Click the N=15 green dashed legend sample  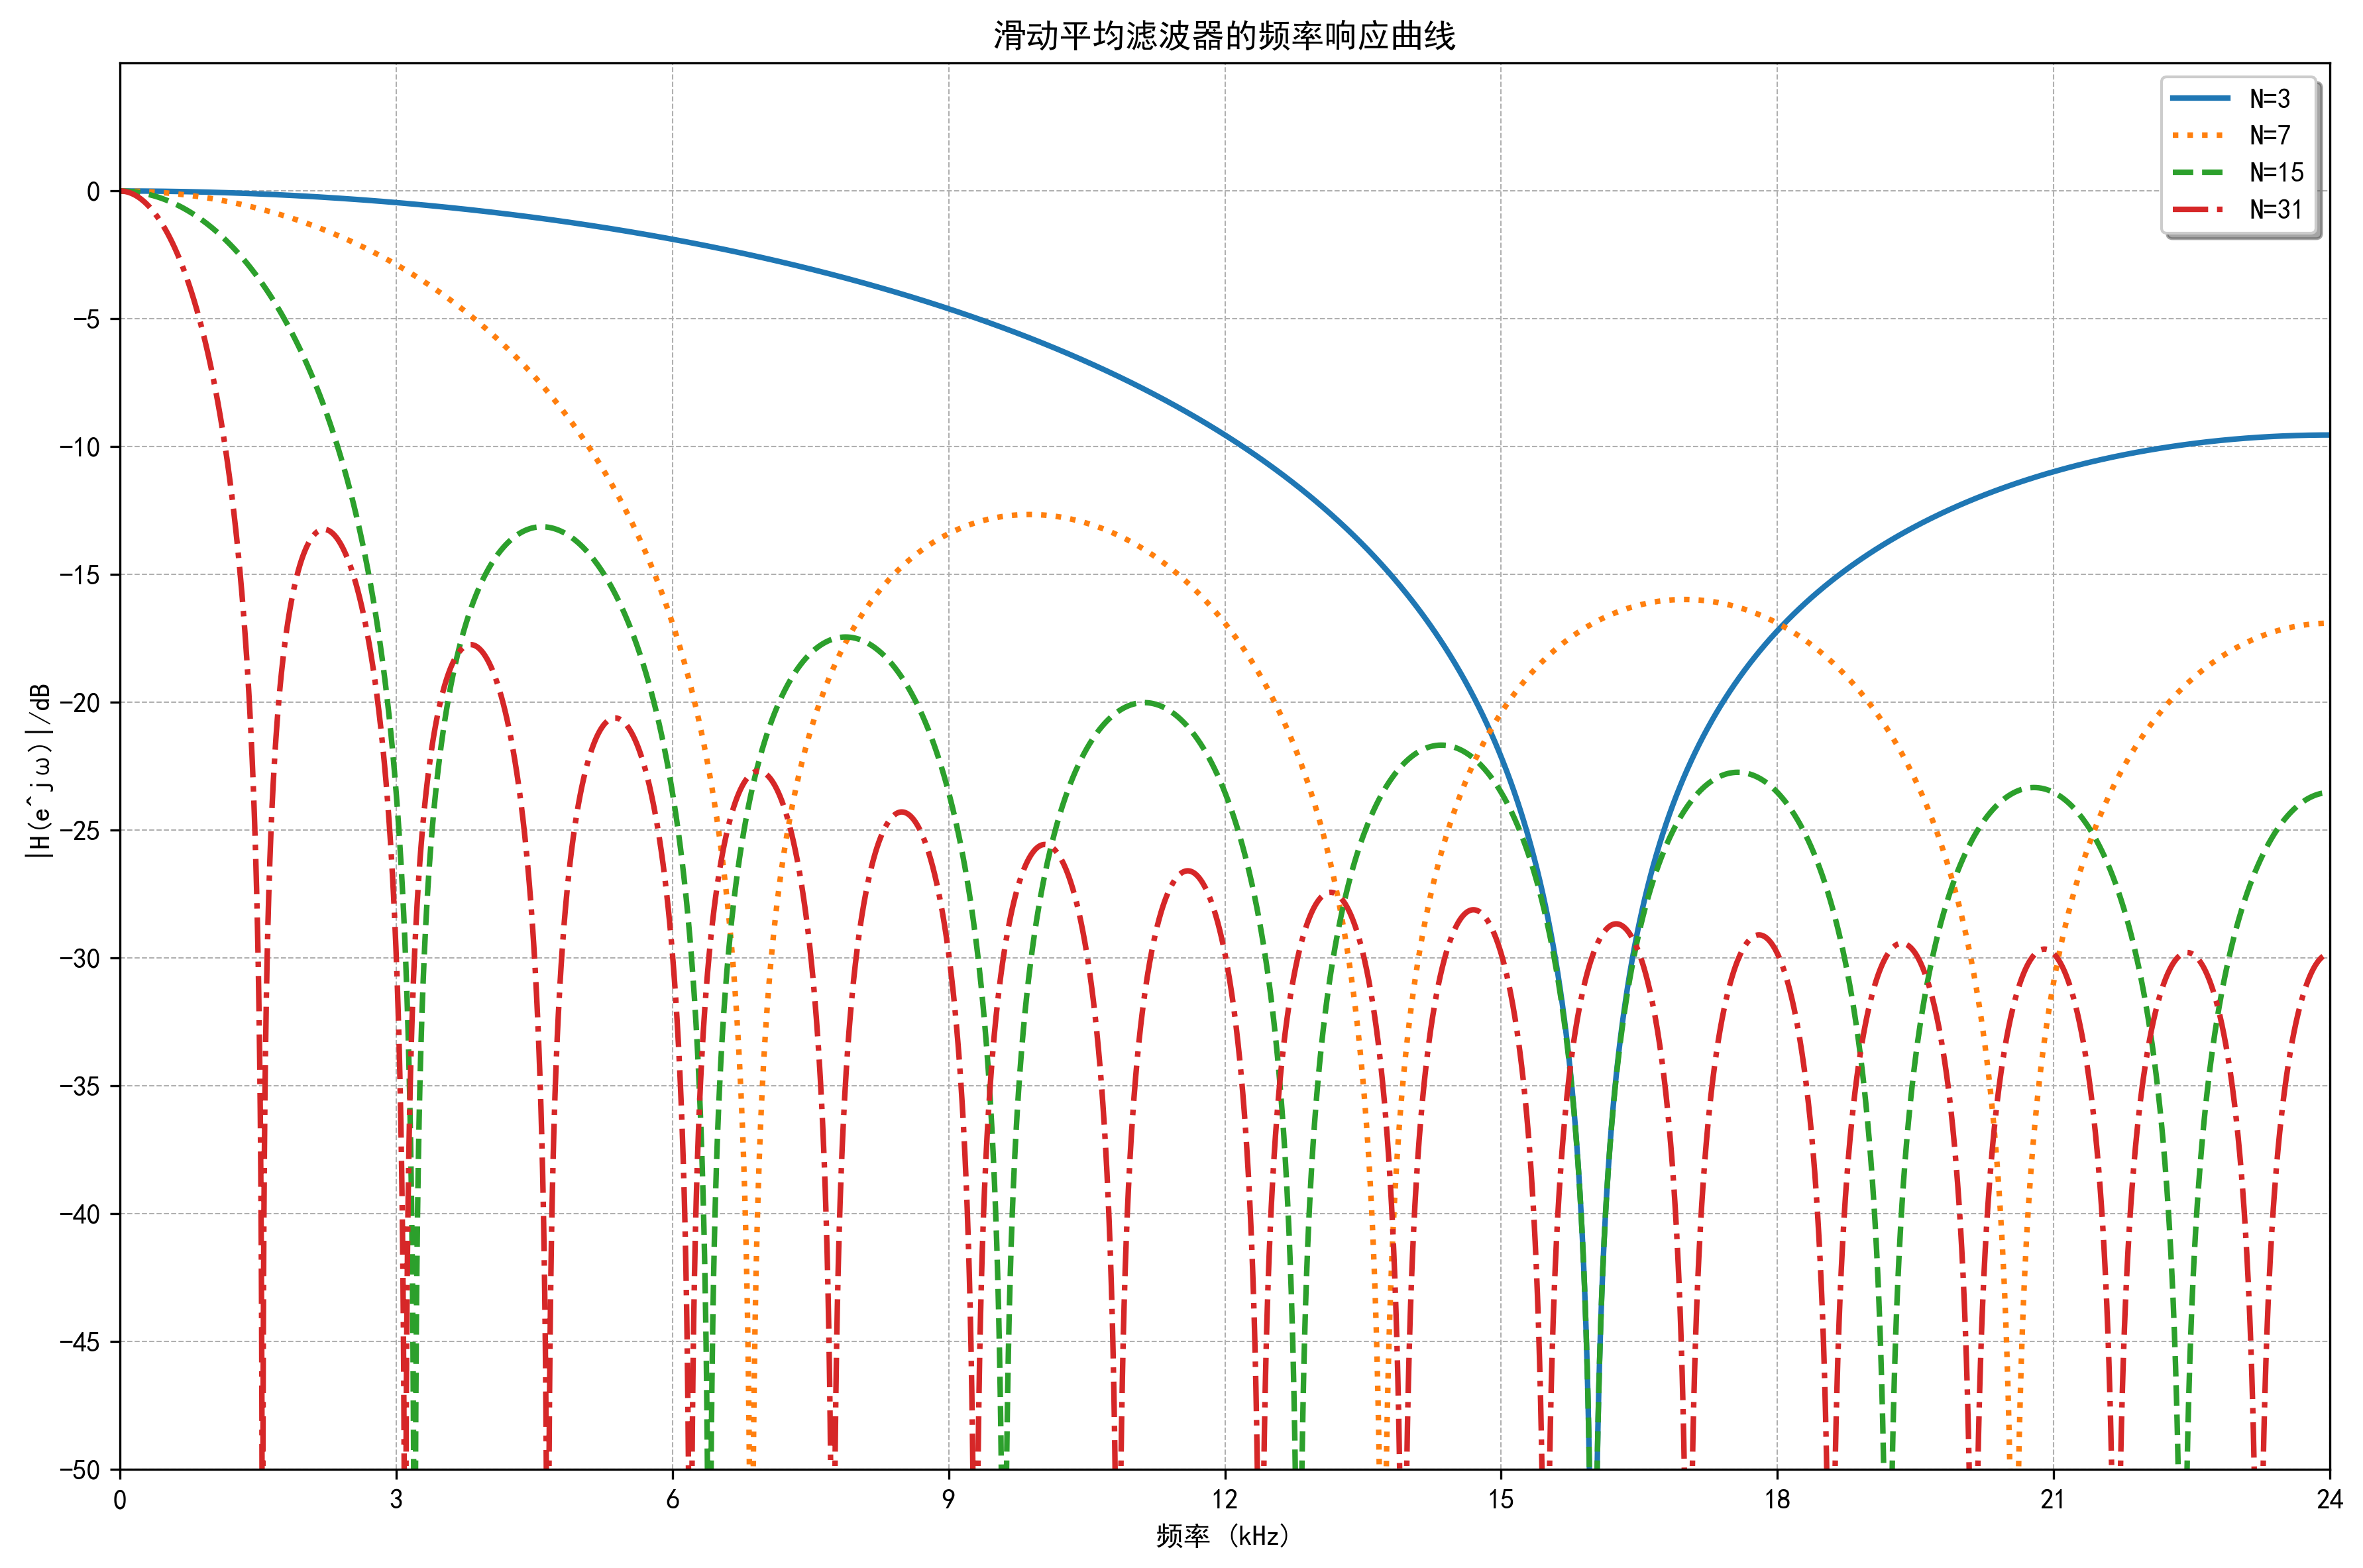(2199, 172)
